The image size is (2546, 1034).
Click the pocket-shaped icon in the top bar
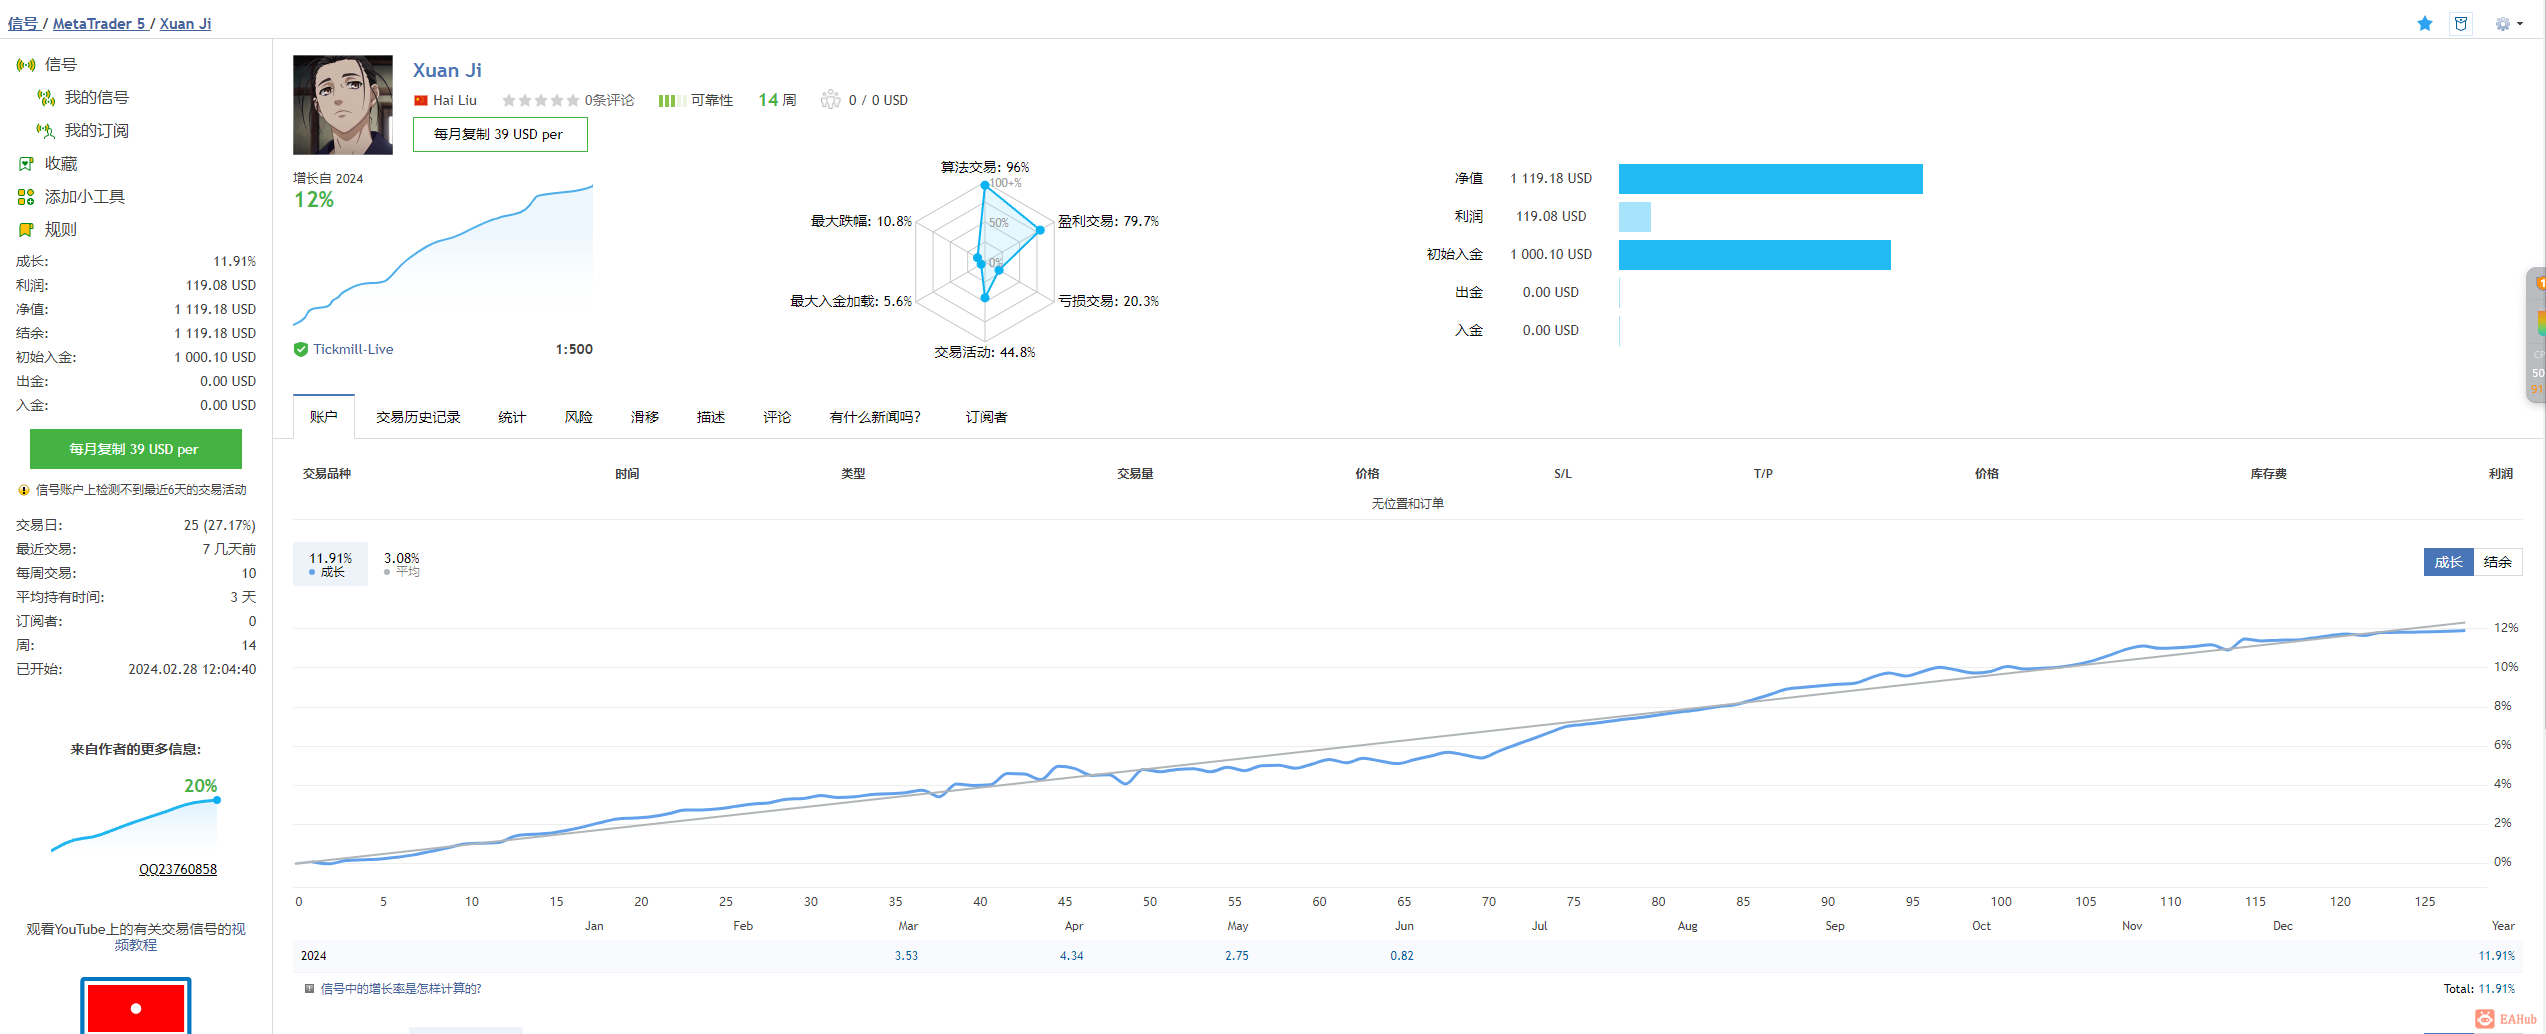coord(2461,24)
